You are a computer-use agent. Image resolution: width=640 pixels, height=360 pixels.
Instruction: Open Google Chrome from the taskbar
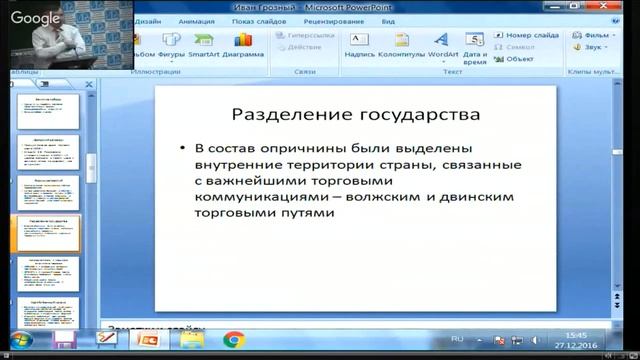click(x=234, y=340)
